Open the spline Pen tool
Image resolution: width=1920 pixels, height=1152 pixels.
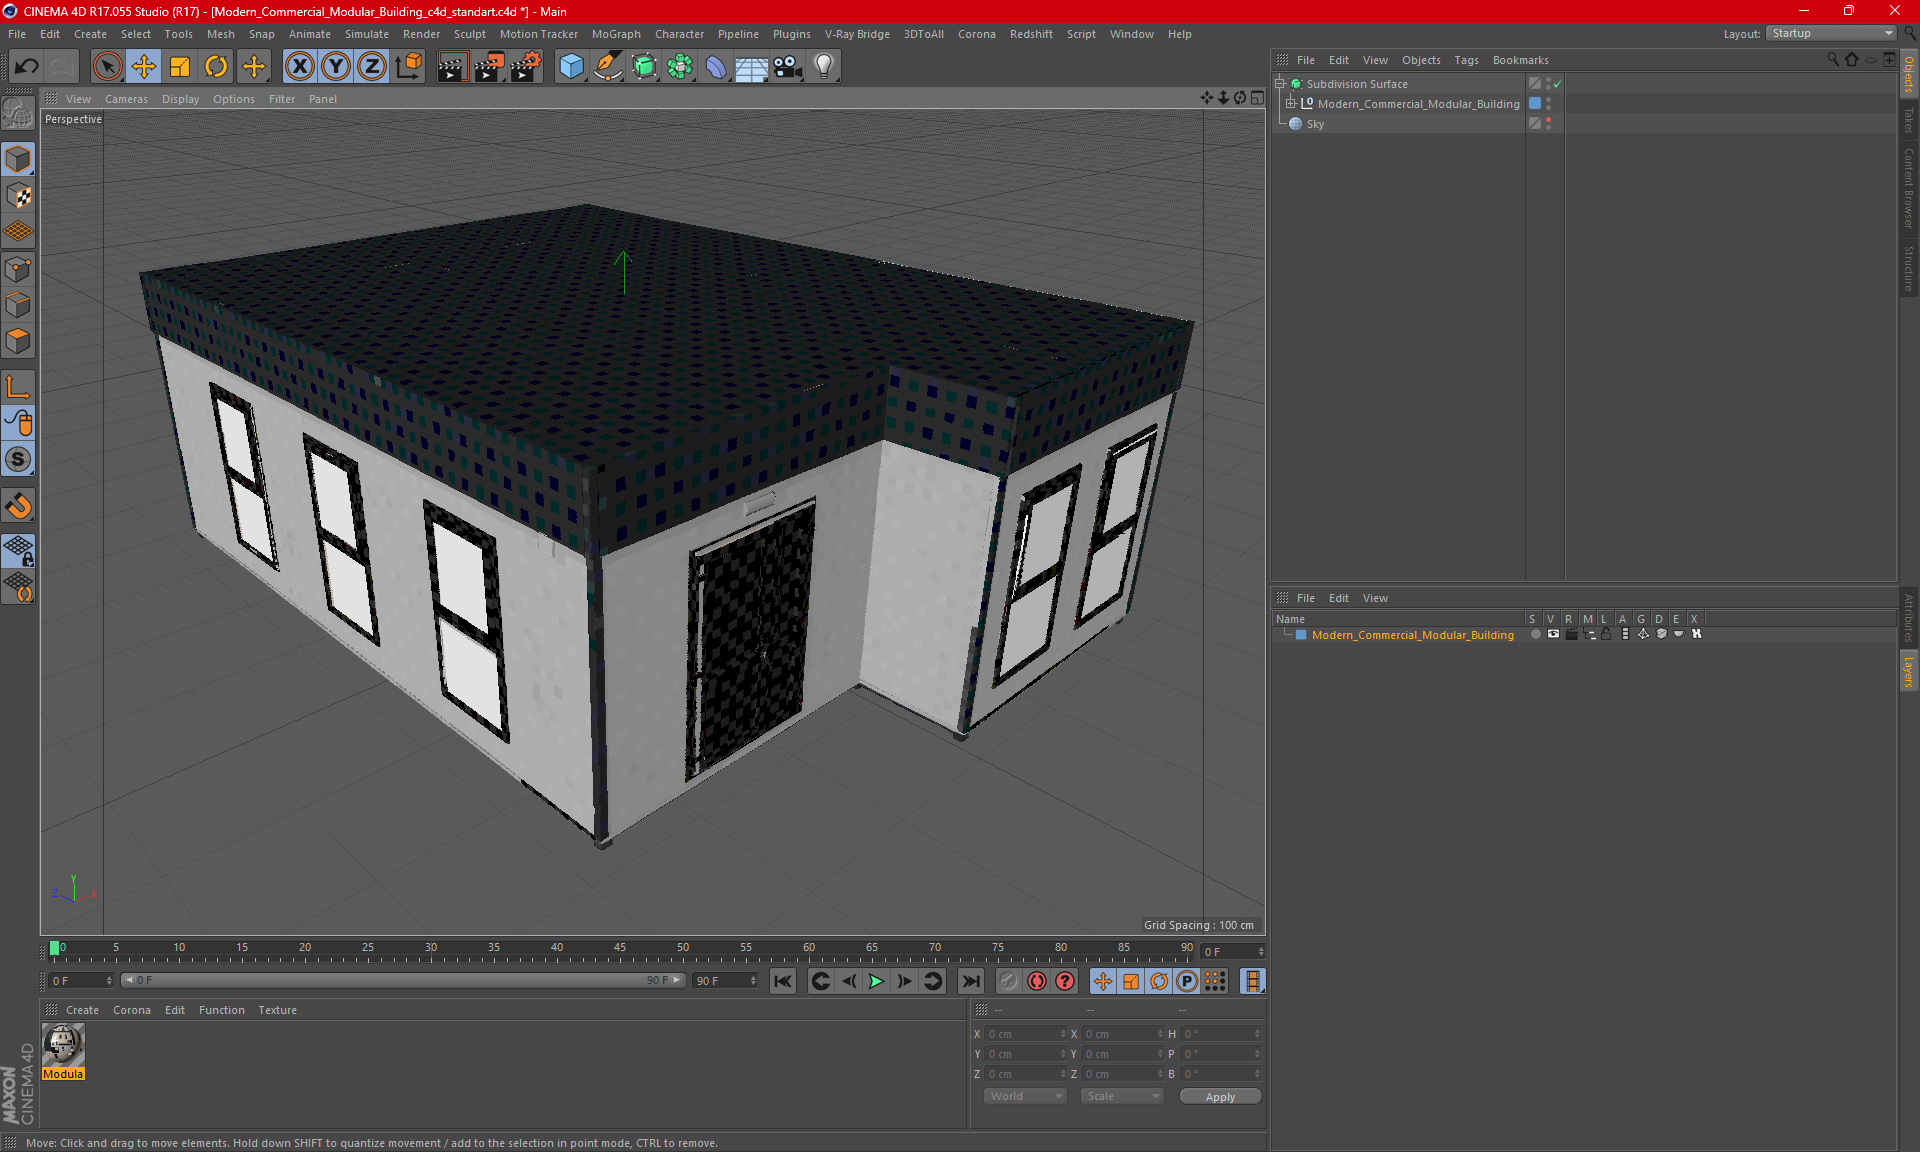coord(608,67)
